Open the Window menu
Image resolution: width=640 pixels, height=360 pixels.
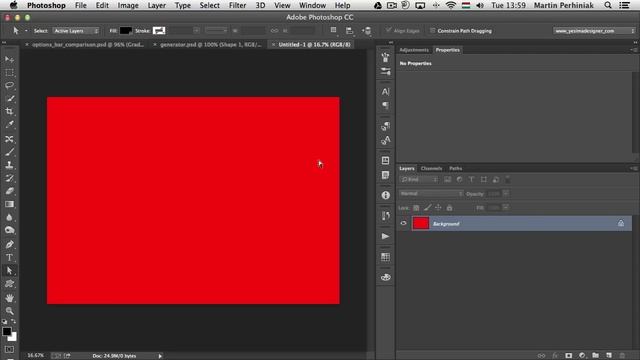coord(312,5)
